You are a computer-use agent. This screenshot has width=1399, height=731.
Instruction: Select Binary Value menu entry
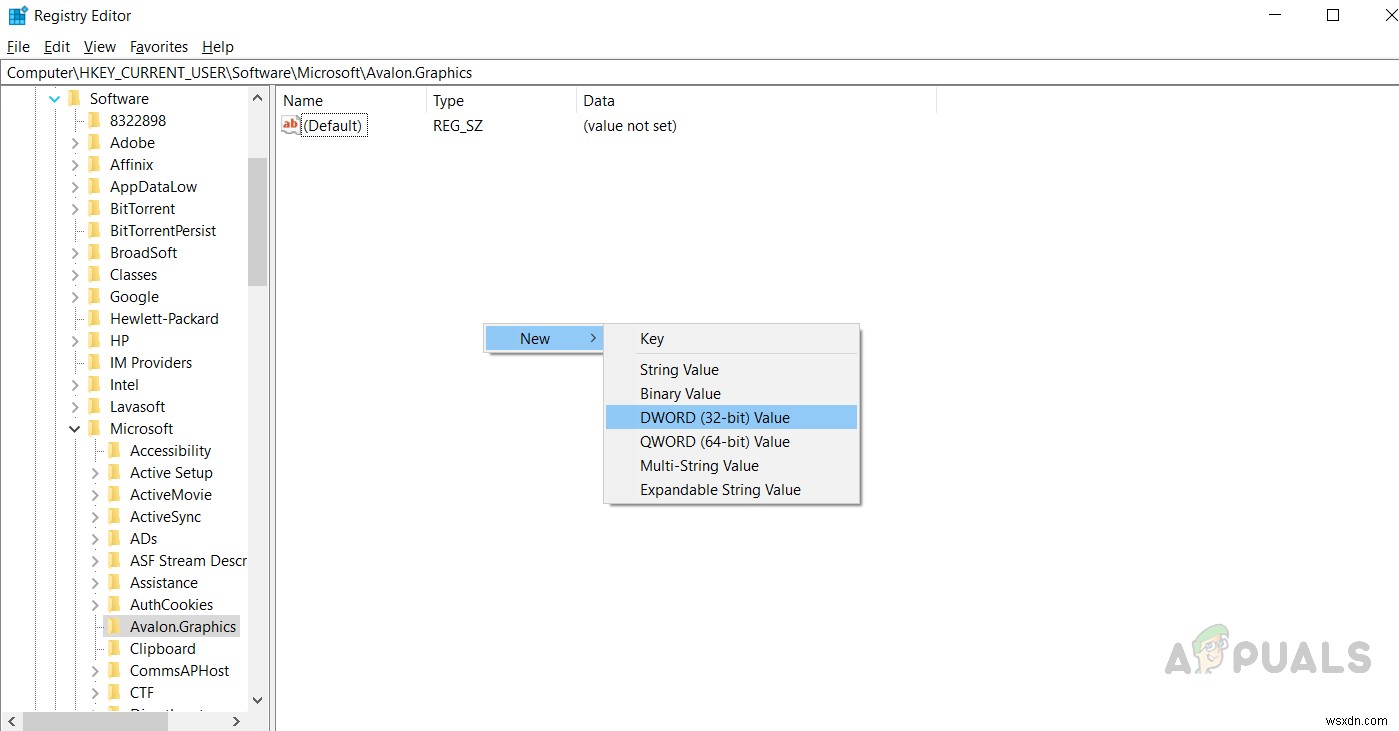pos(731,393)
